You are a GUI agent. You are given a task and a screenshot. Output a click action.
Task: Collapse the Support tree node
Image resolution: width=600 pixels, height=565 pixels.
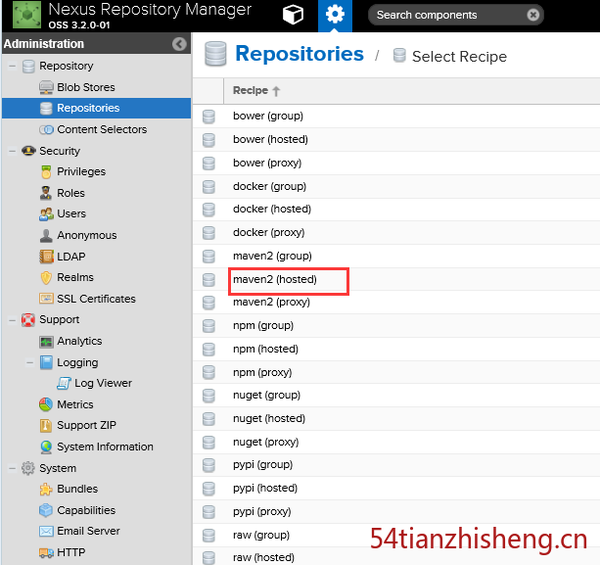(x=12, y=320)
